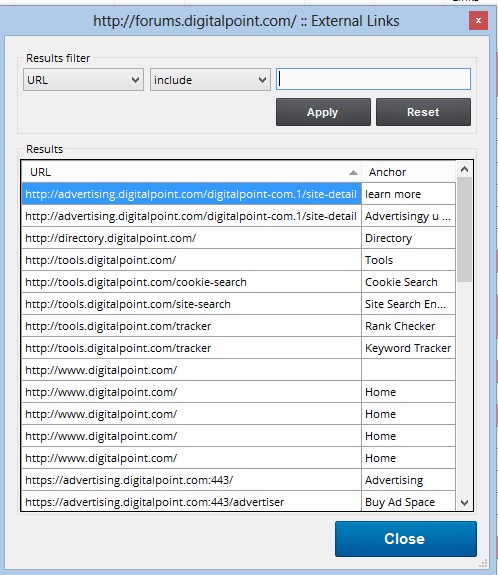
Task: Select the tools.digitalpoint.com/site-search URL
Action: [x=191, y=304]
